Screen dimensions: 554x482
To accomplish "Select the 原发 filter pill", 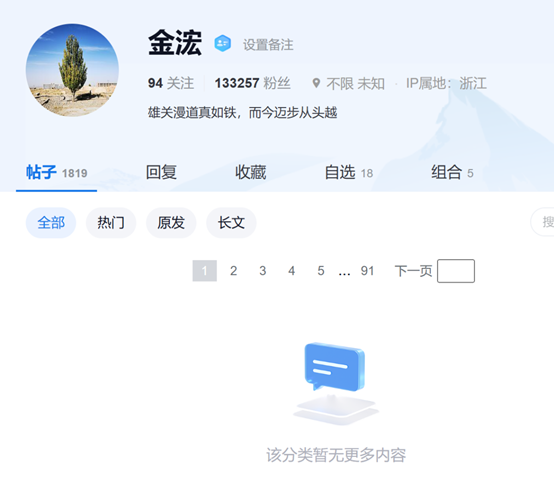I will coord(171,223).
